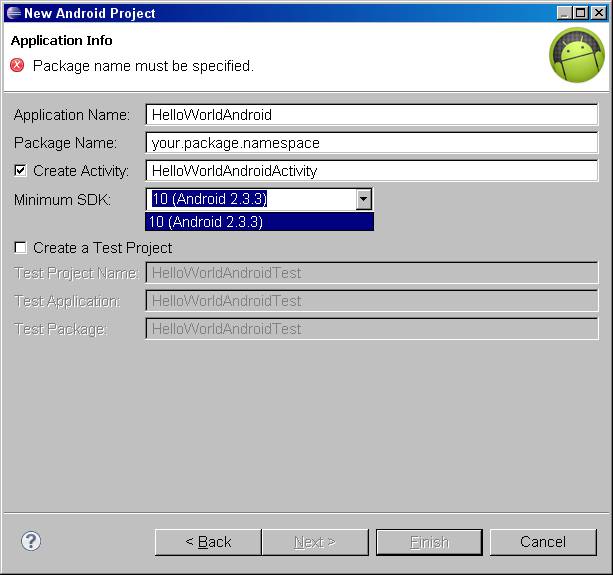Maximize the New Android Project window
This screenshot has height=575, width=613.
pyautogui.click(x=580, y=13)
